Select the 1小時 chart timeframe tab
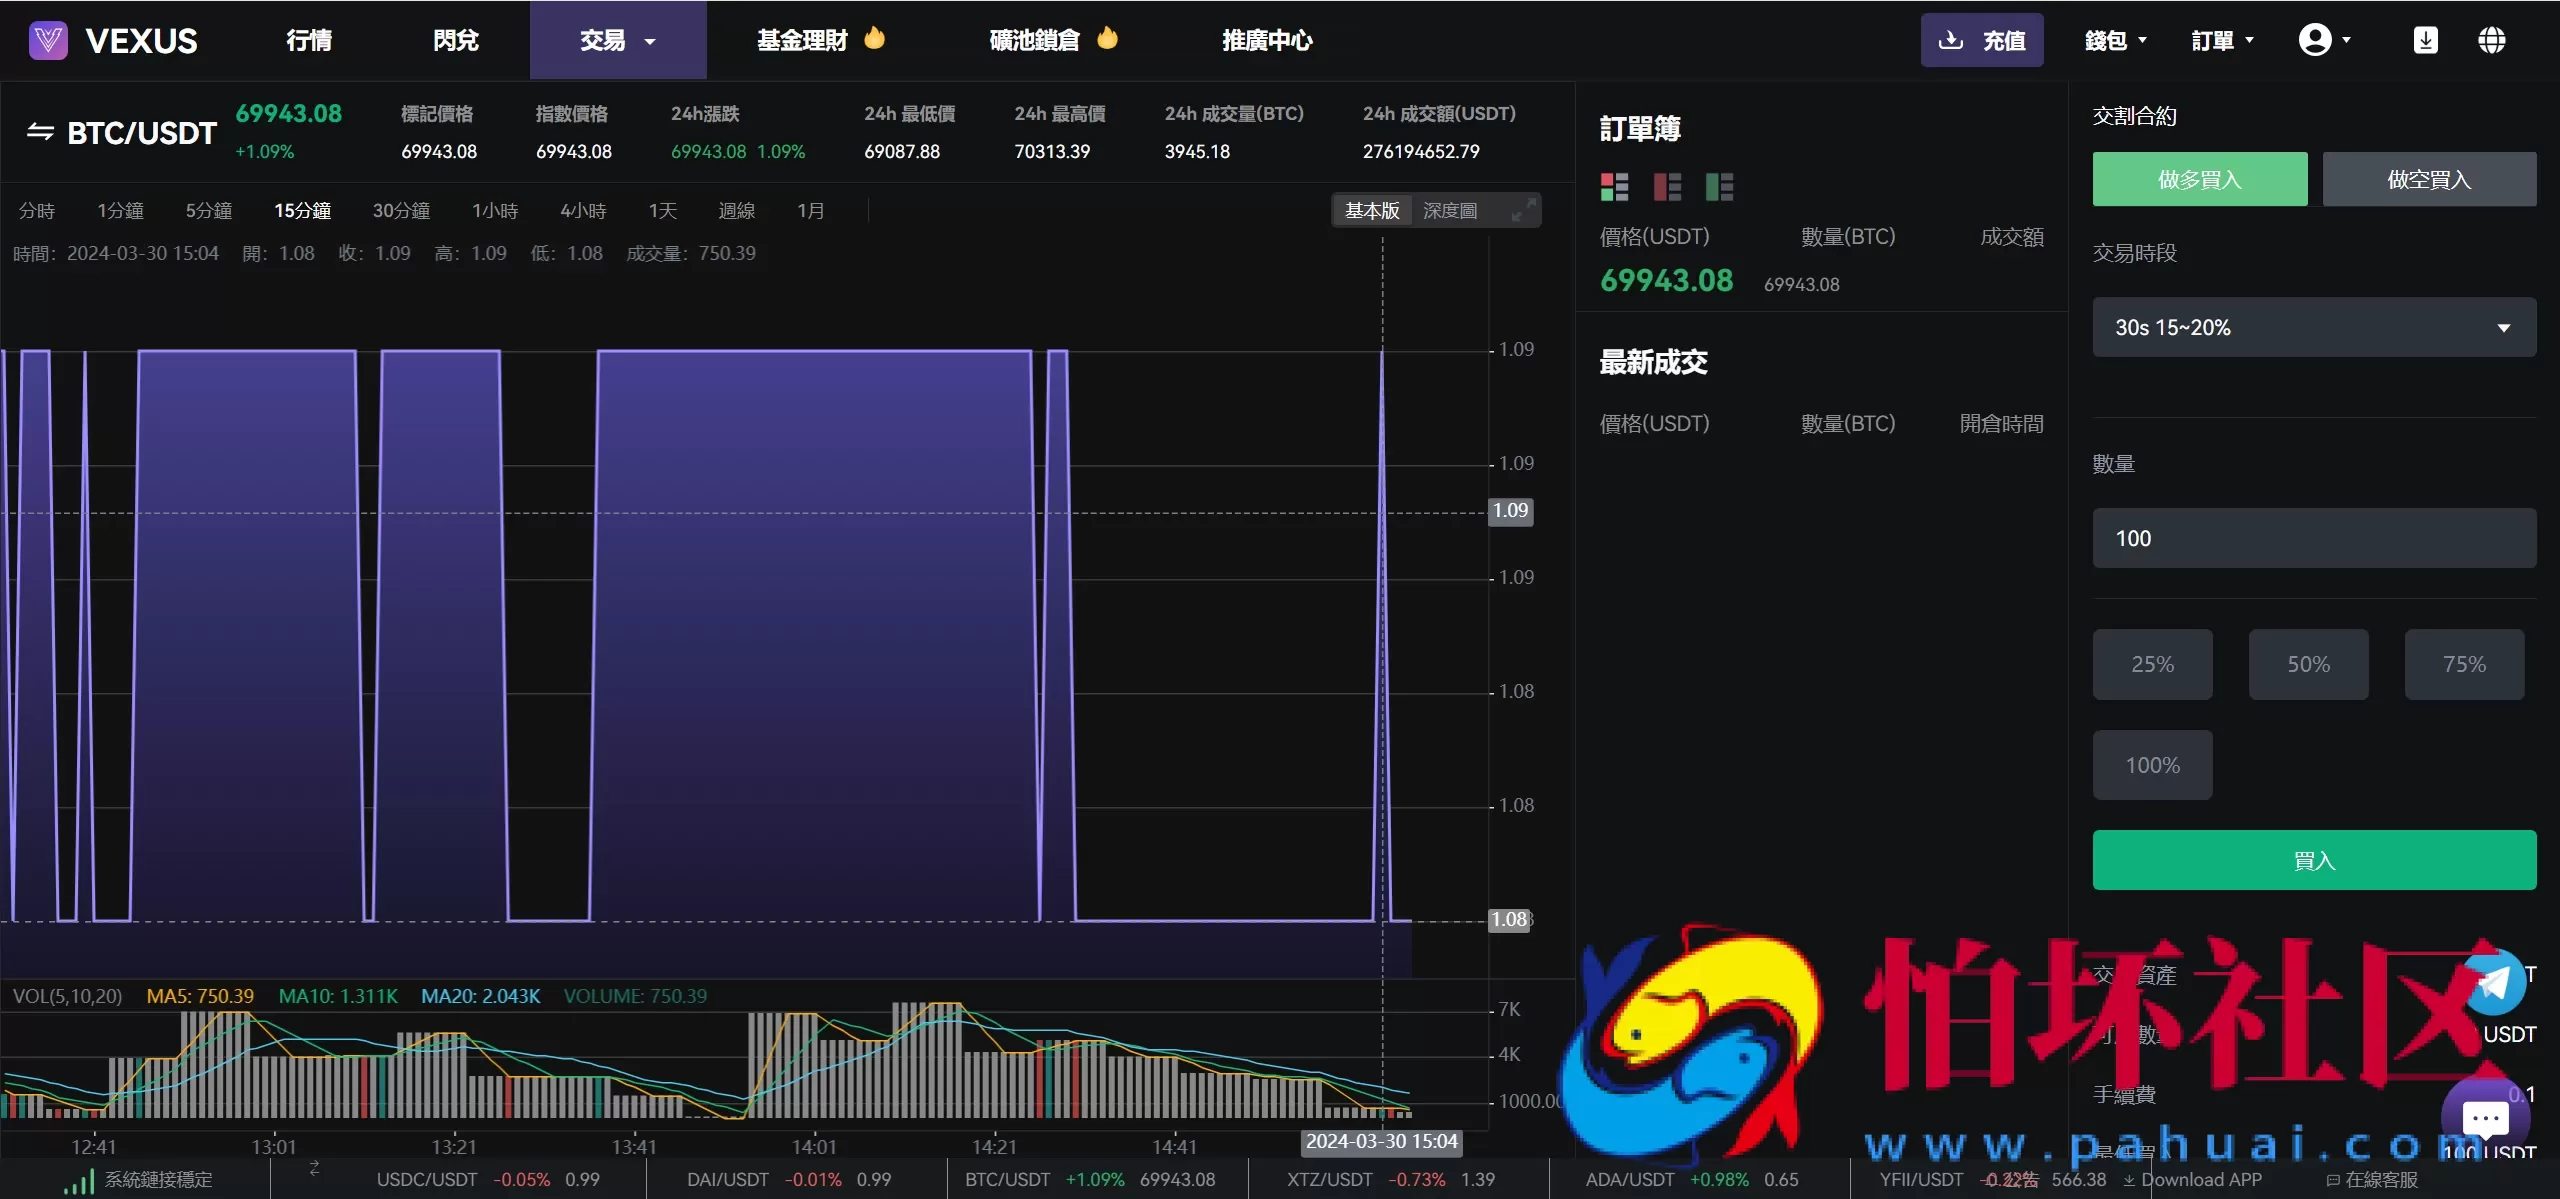Viewport: 2560px width, 1199px height. click(x=495, y=210)
